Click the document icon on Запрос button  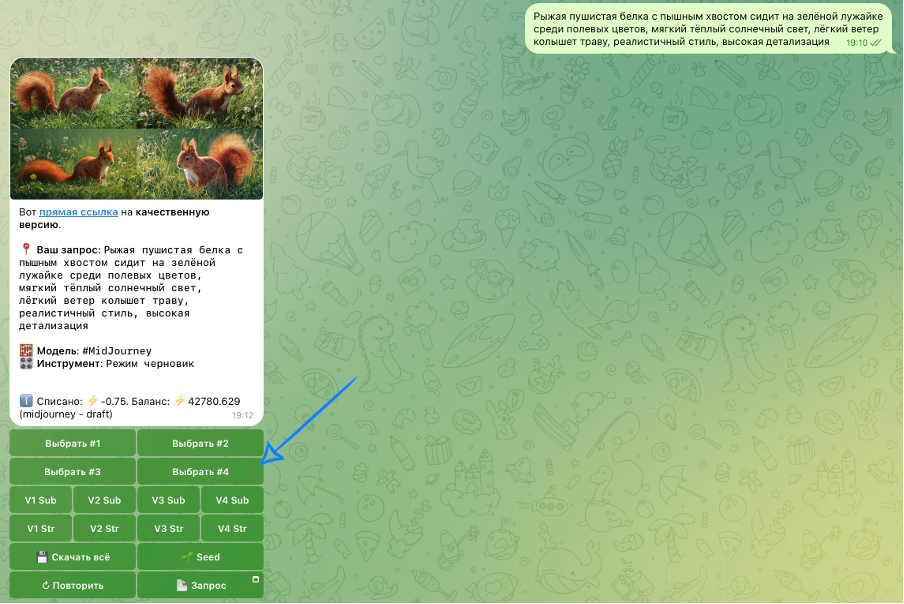(x=182, y=585)
